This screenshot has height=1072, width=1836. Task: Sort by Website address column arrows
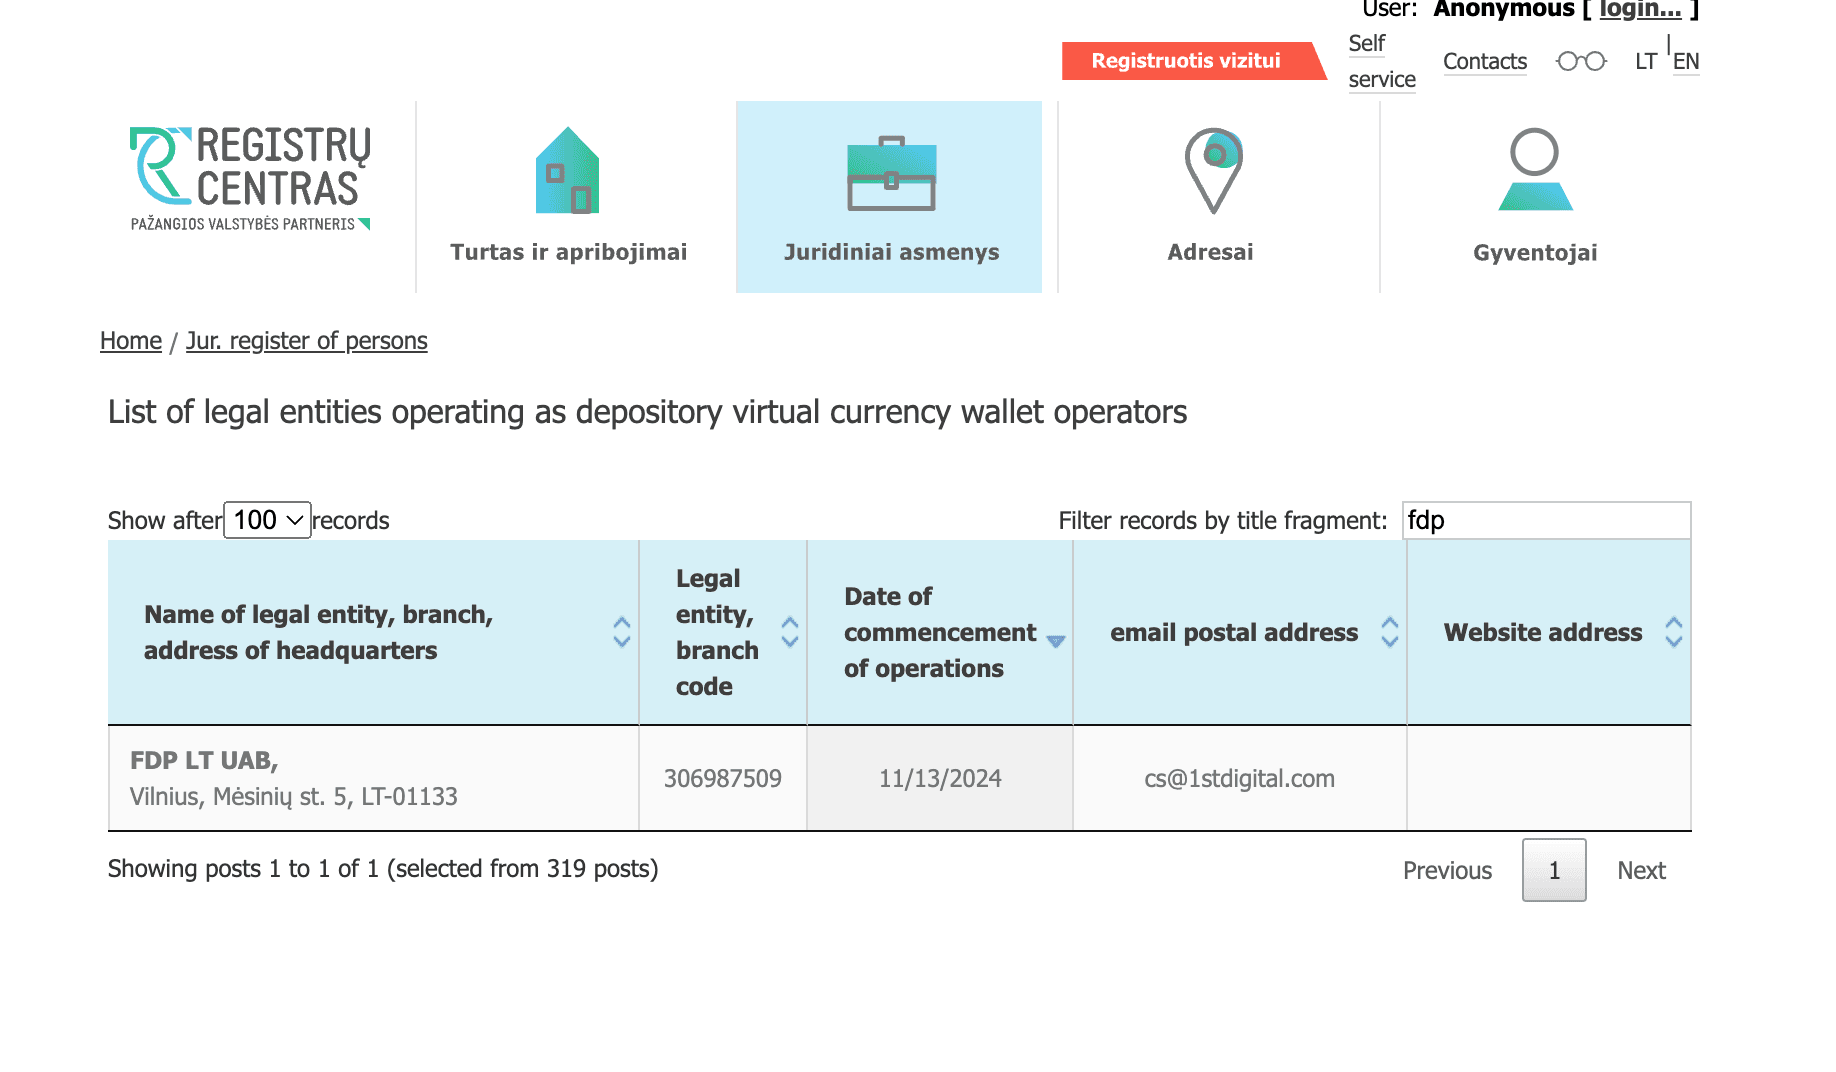coord(1673,632)
